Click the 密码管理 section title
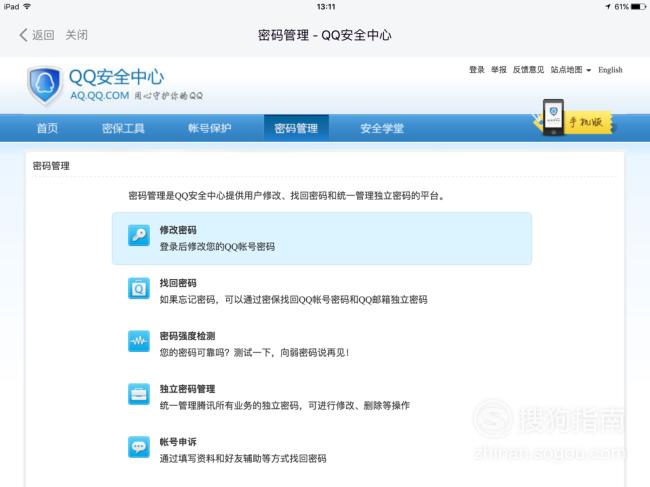 pyautogui.click(x=51, y=166)
